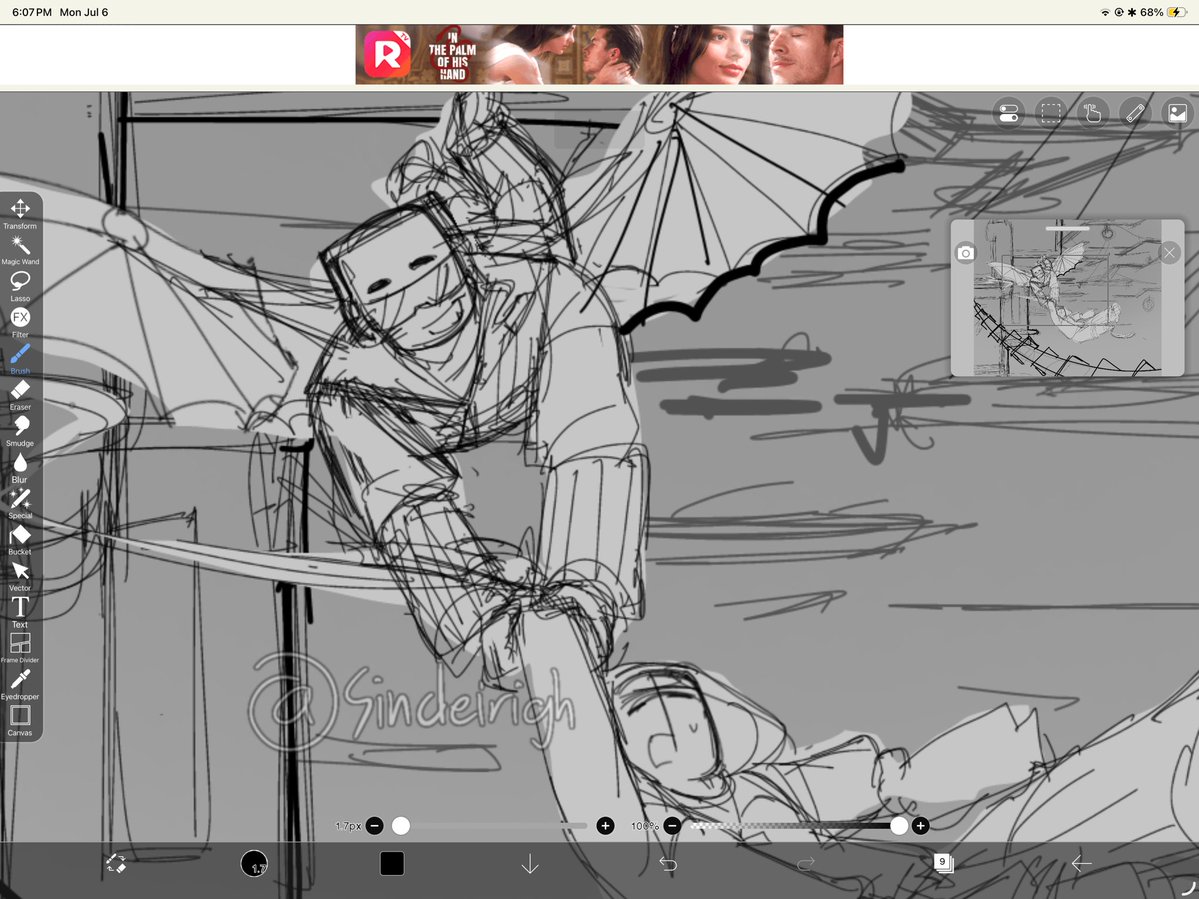Image resolution: width=1199 pixels, height=899 pixels.
Task: Tap the camera icon on reference window
Action: click(x=965, y=253)
